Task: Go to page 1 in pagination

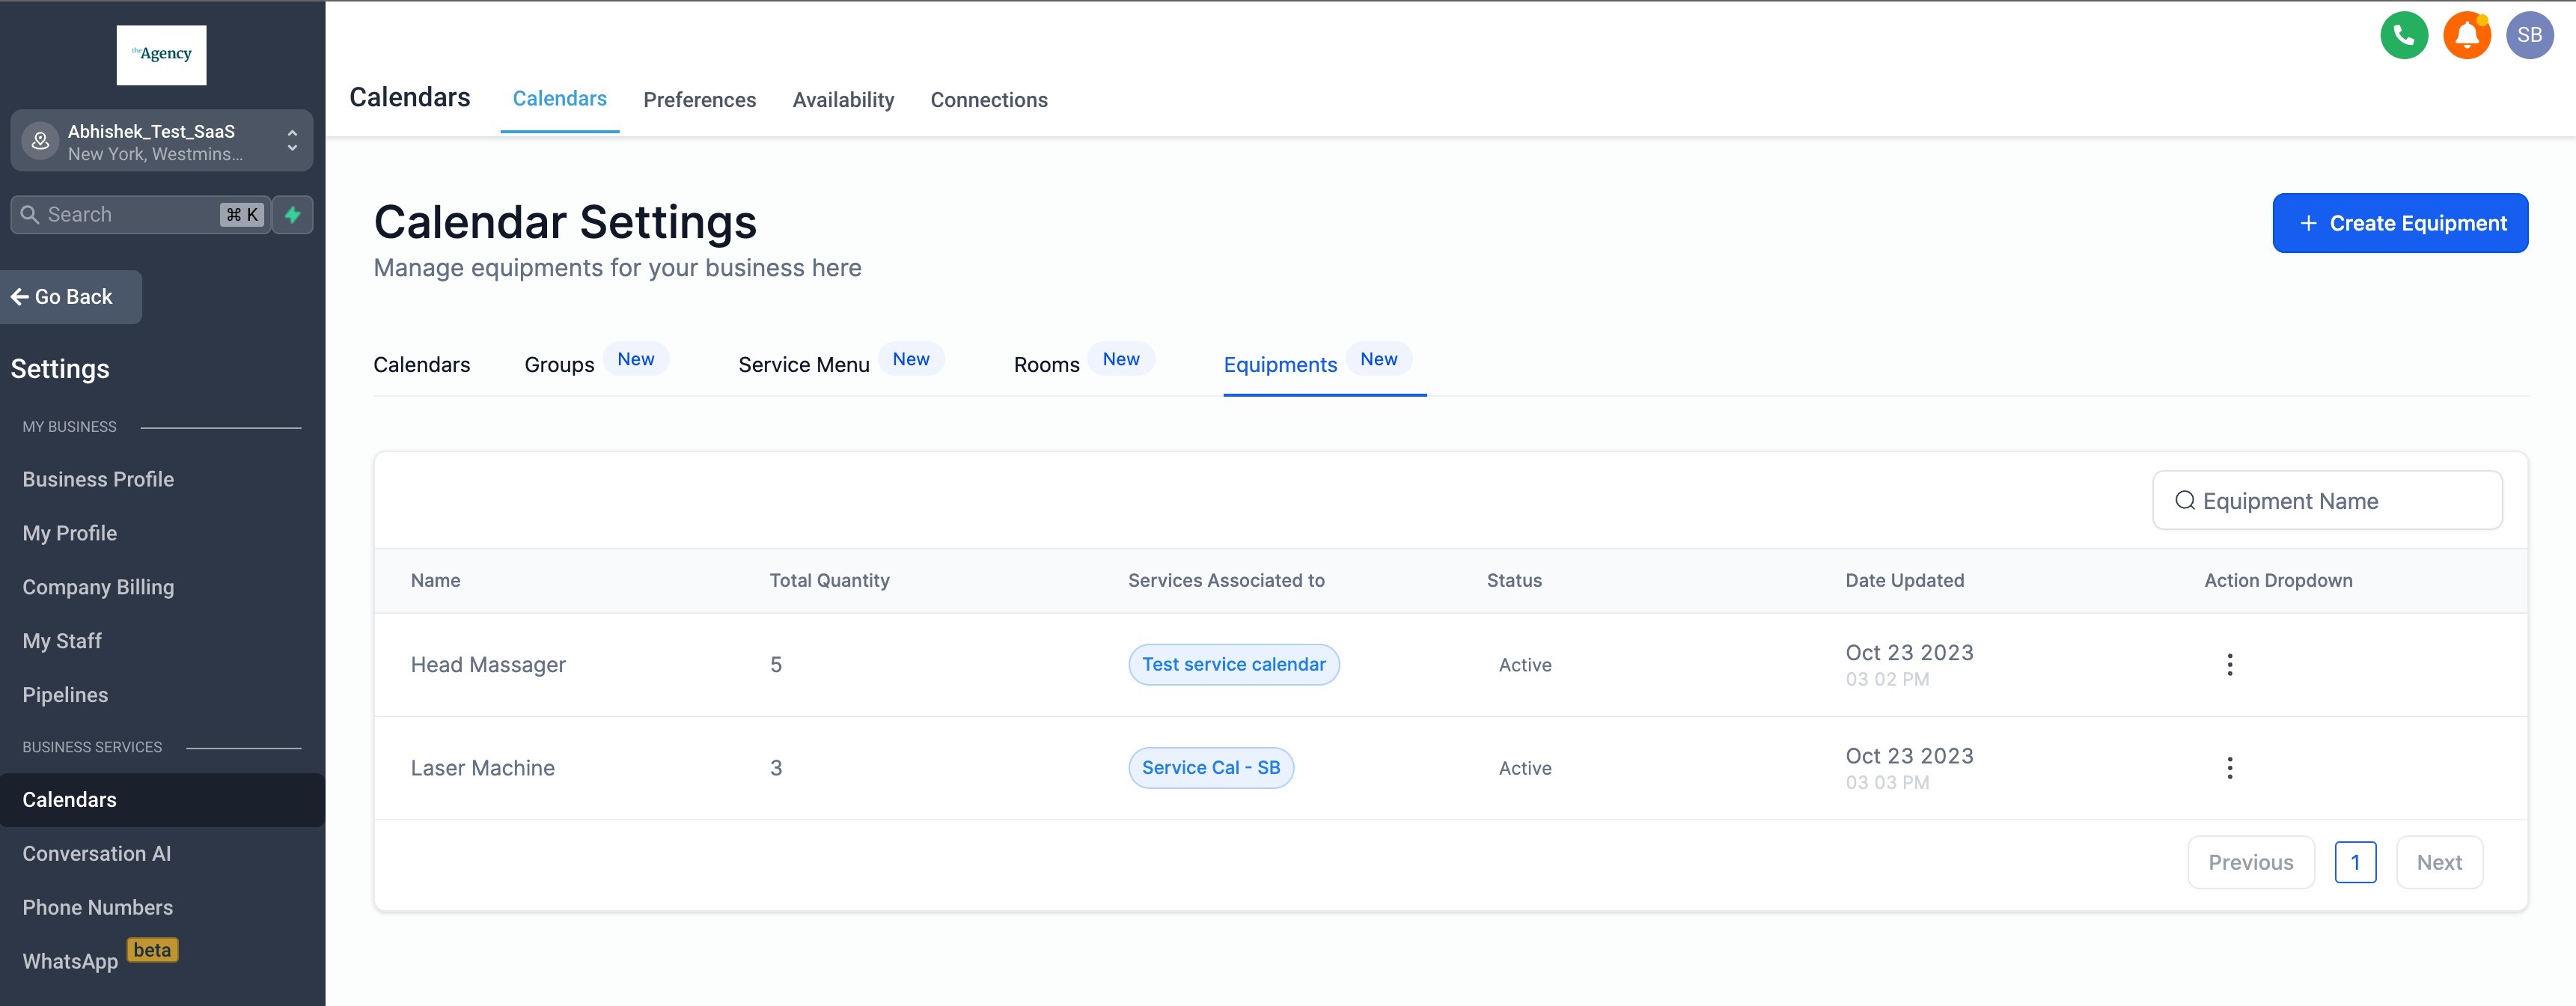Action: (x=2354, y=862)
